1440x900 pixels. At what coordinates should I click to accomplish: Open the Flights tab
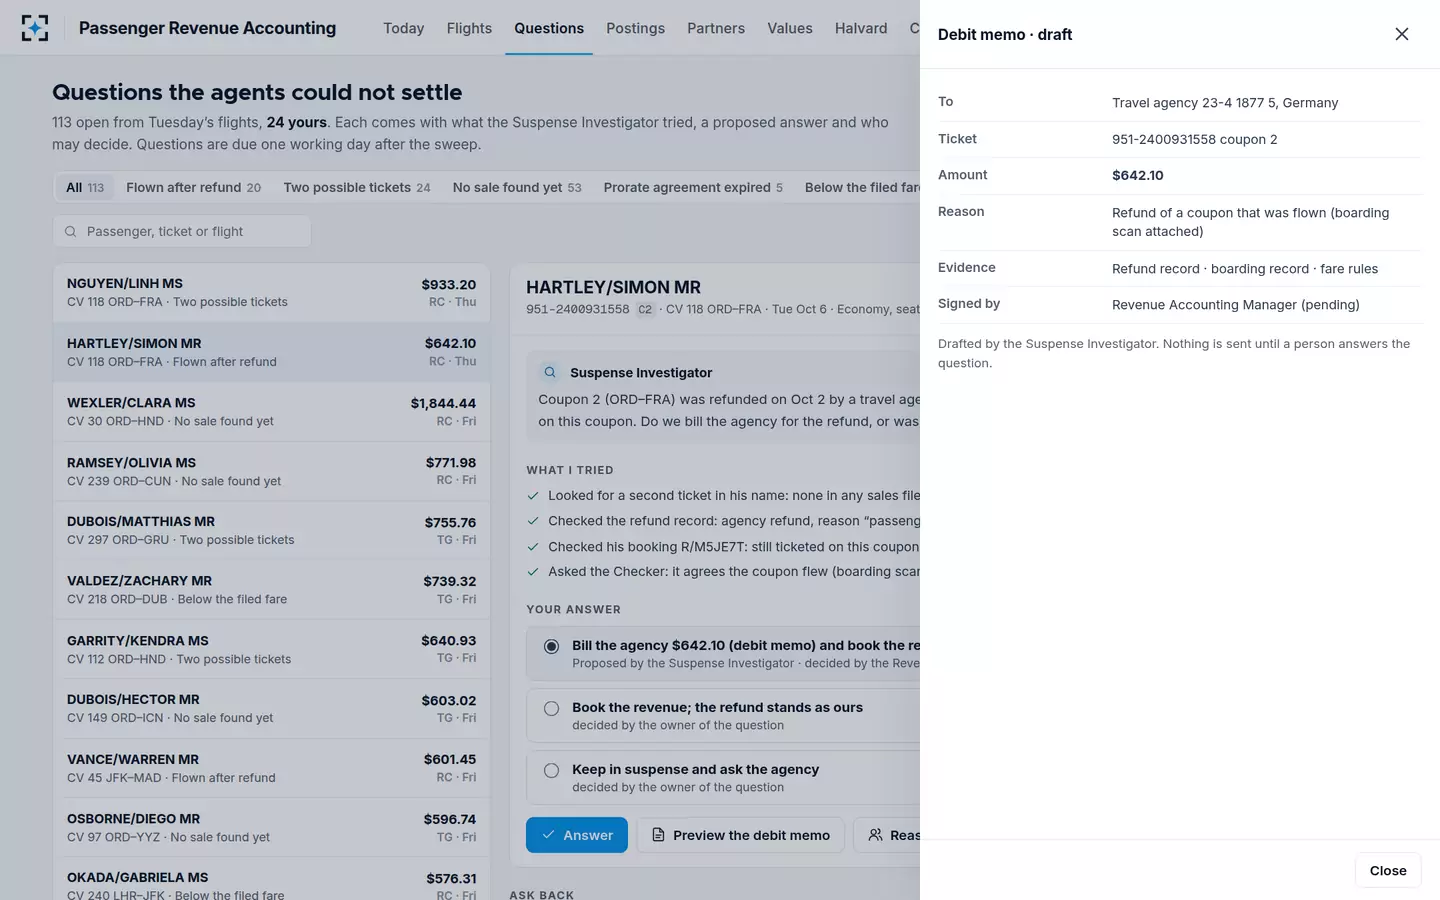[469, 28]
